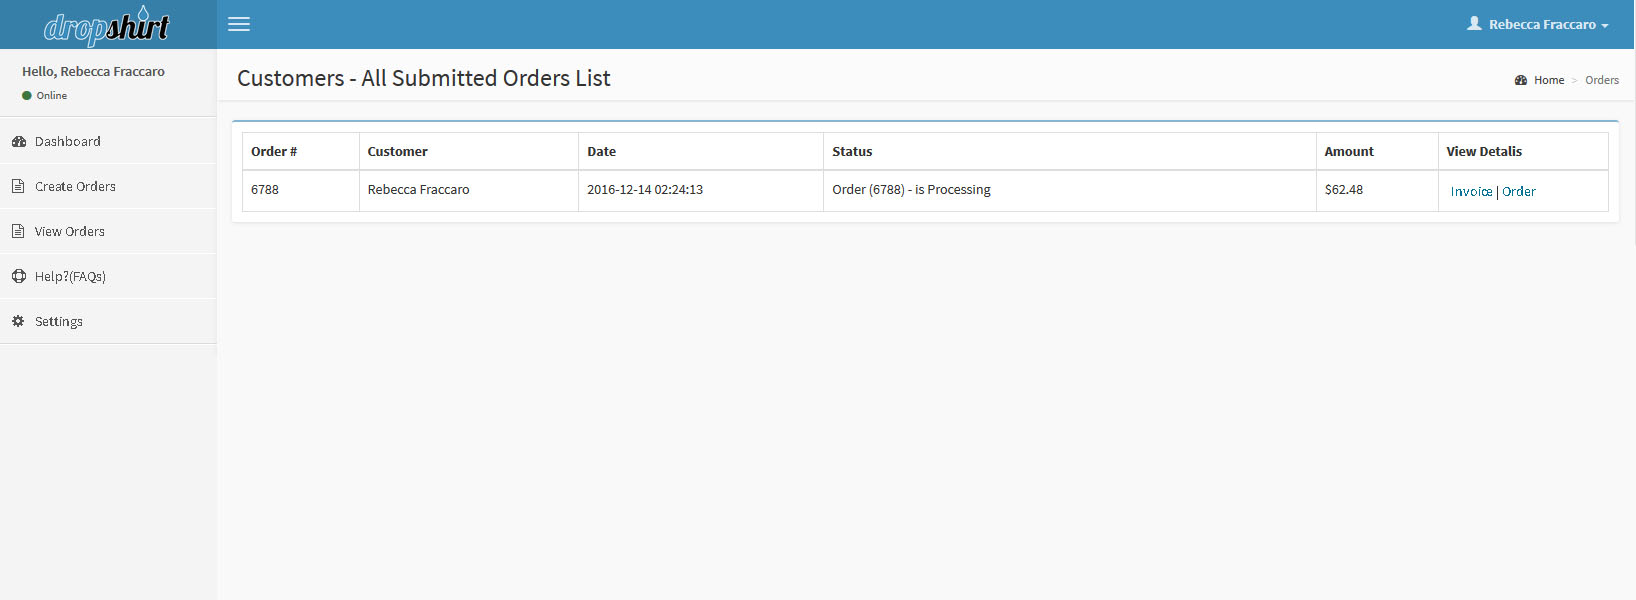The image size is (1636, 600).
Task: Select the $62.48 amount cell
Action: pos(1377,190)
